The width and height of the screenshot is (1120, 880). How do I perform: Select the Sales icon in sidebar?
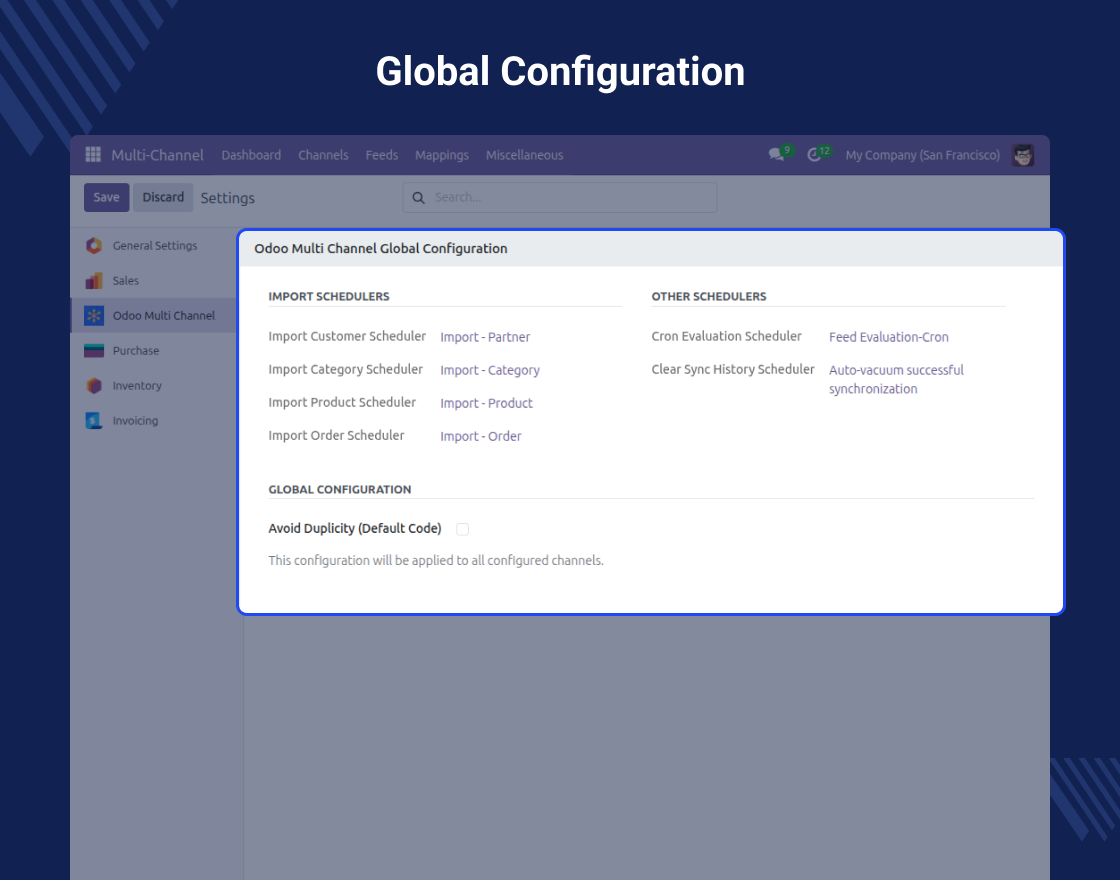pyautogui.click(x=94, y=281)
